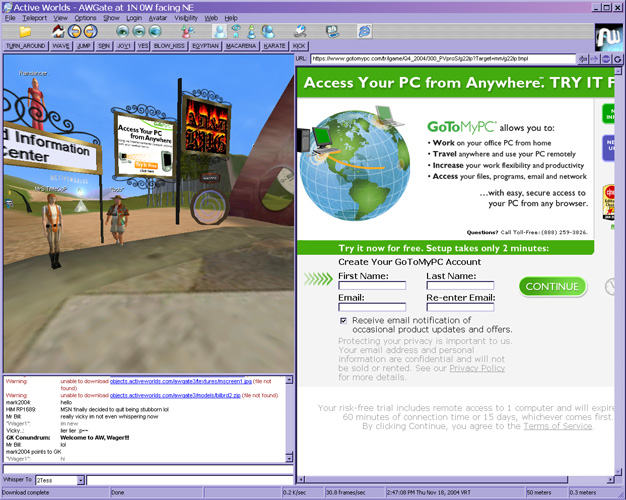Viewport: 626px width, 500px height.
Task: Select the first eye view icon
Action: (123, 31)
